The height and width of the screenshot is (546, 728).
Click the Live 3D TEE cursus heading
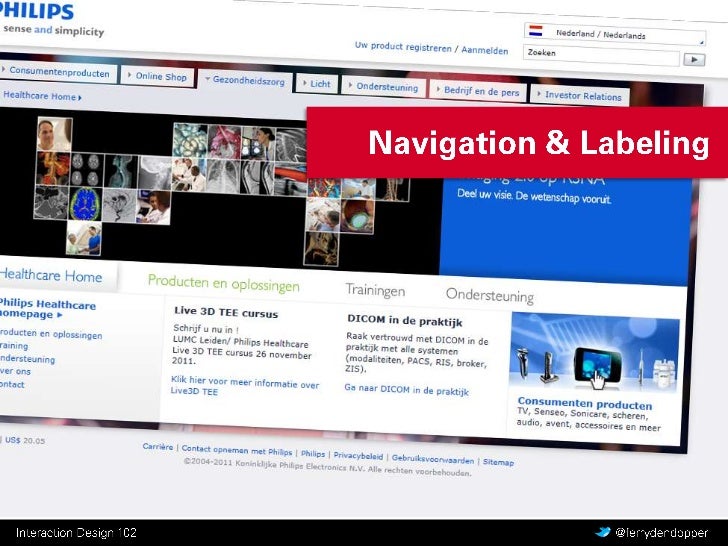tap(226, 312)
